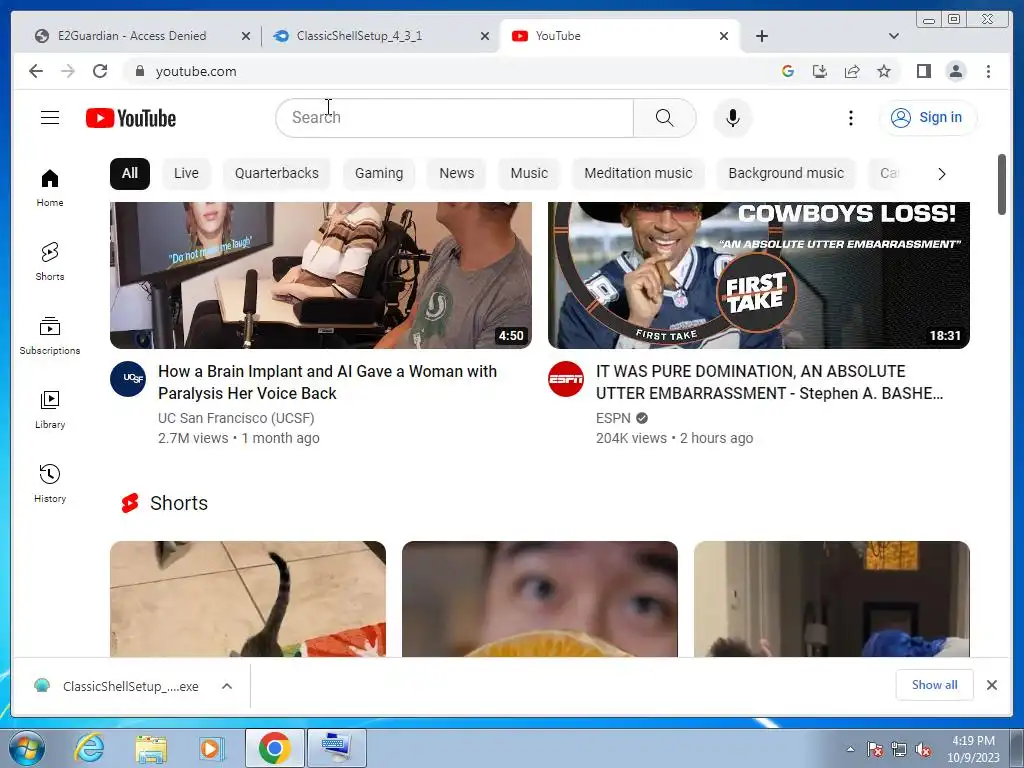Screen dimensions: 1024x768
Task: Open Windows Explorer from taskbar
Action: coord(151,748)
